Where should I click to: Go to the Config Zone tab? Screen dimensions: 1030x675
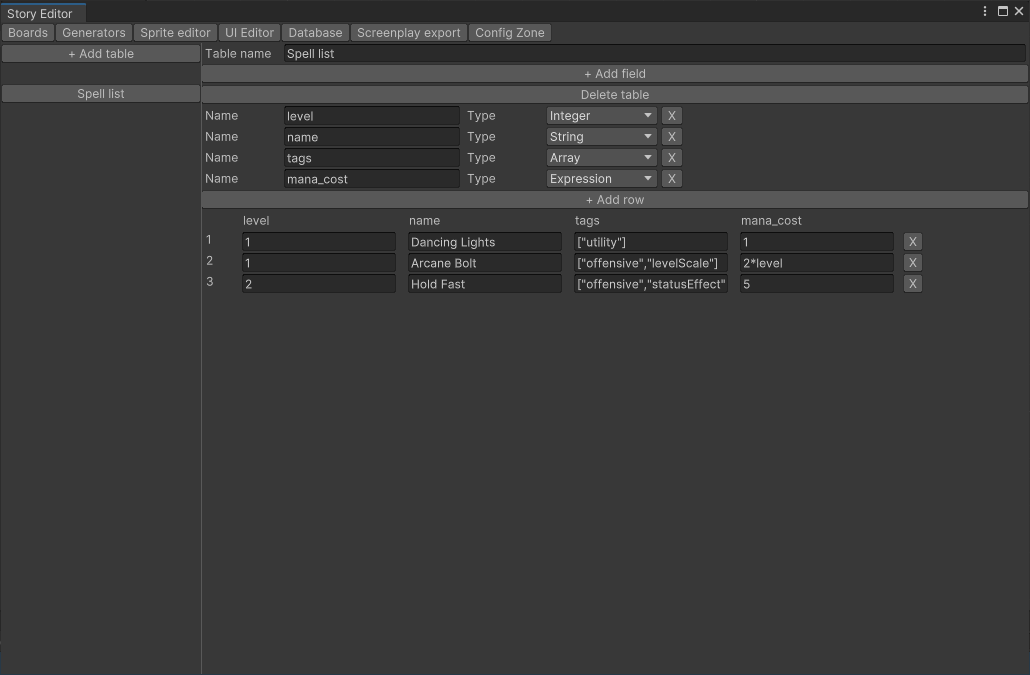509,33
